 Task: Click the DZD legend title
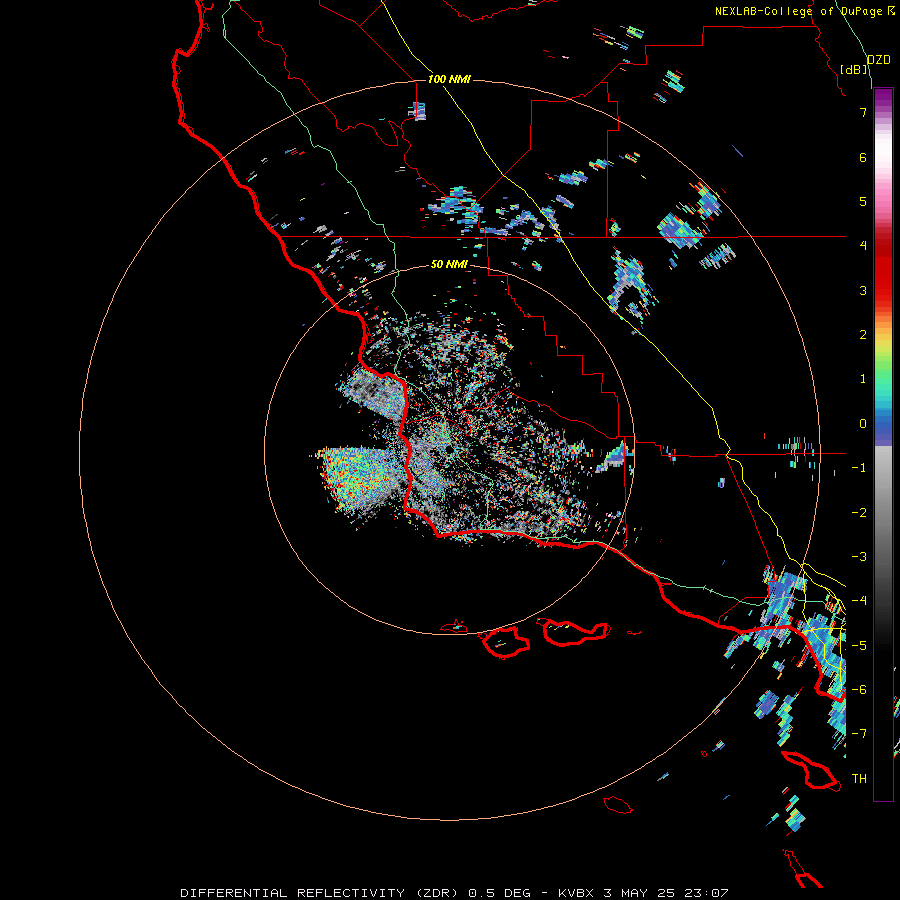[x=878, y=60]
